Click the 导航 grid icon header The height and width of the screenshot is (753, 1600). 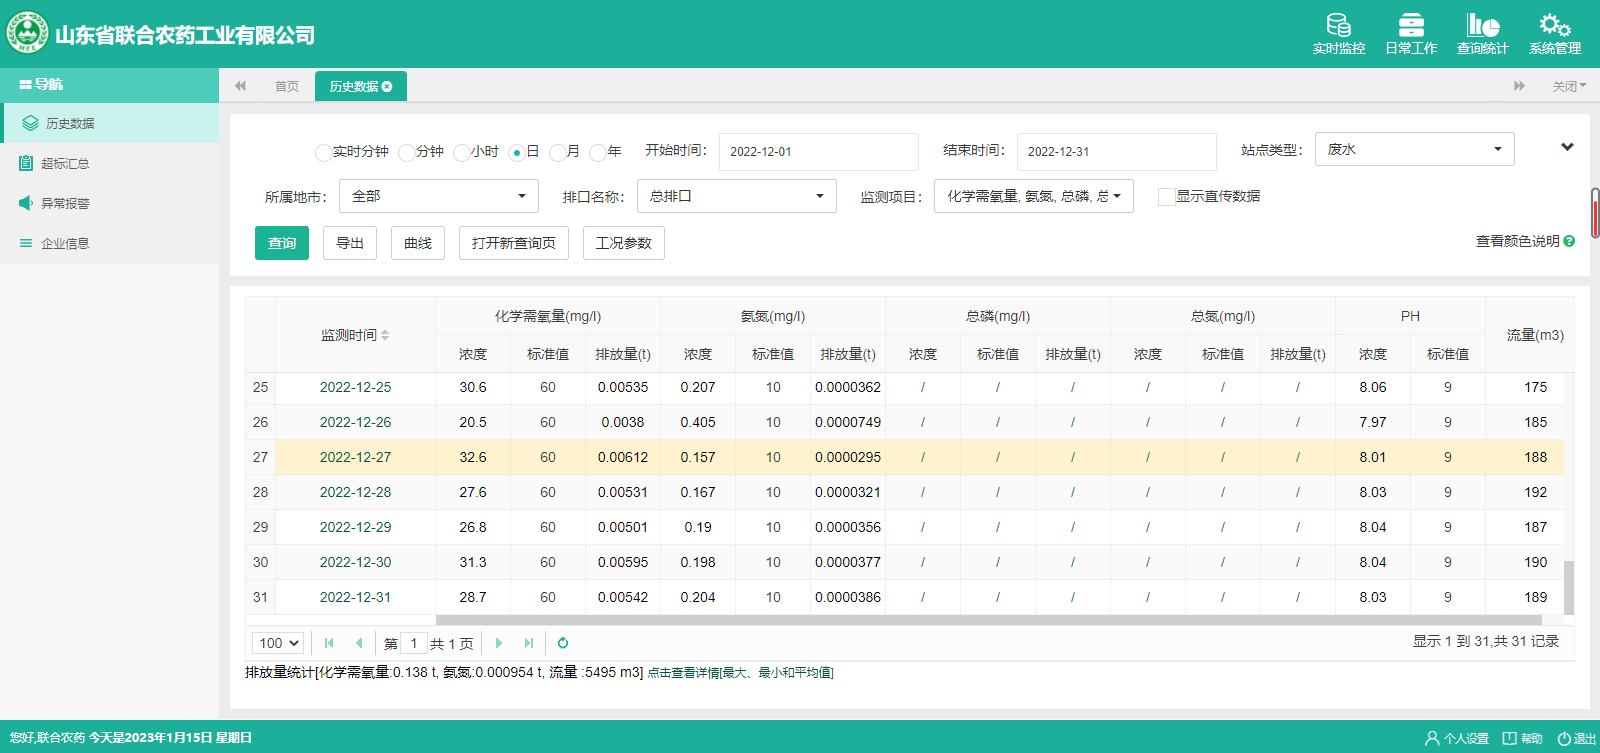tap(25, 85)
